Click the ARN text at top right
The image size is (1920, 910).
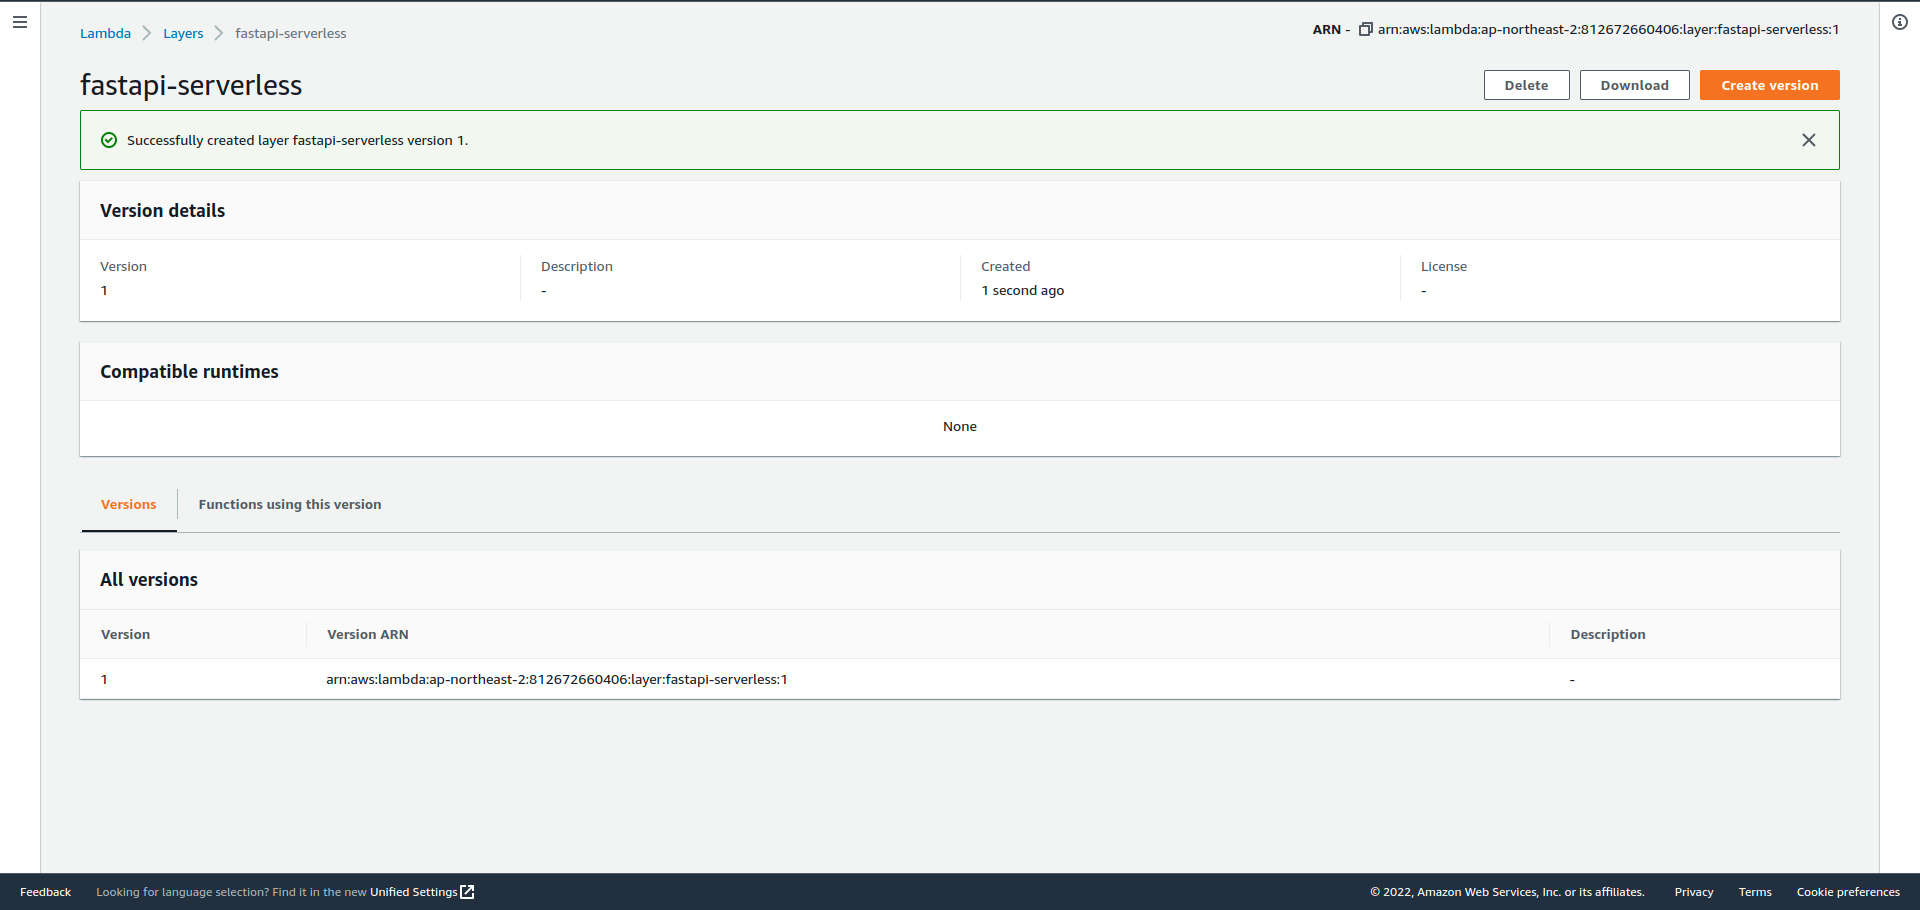1608,29
